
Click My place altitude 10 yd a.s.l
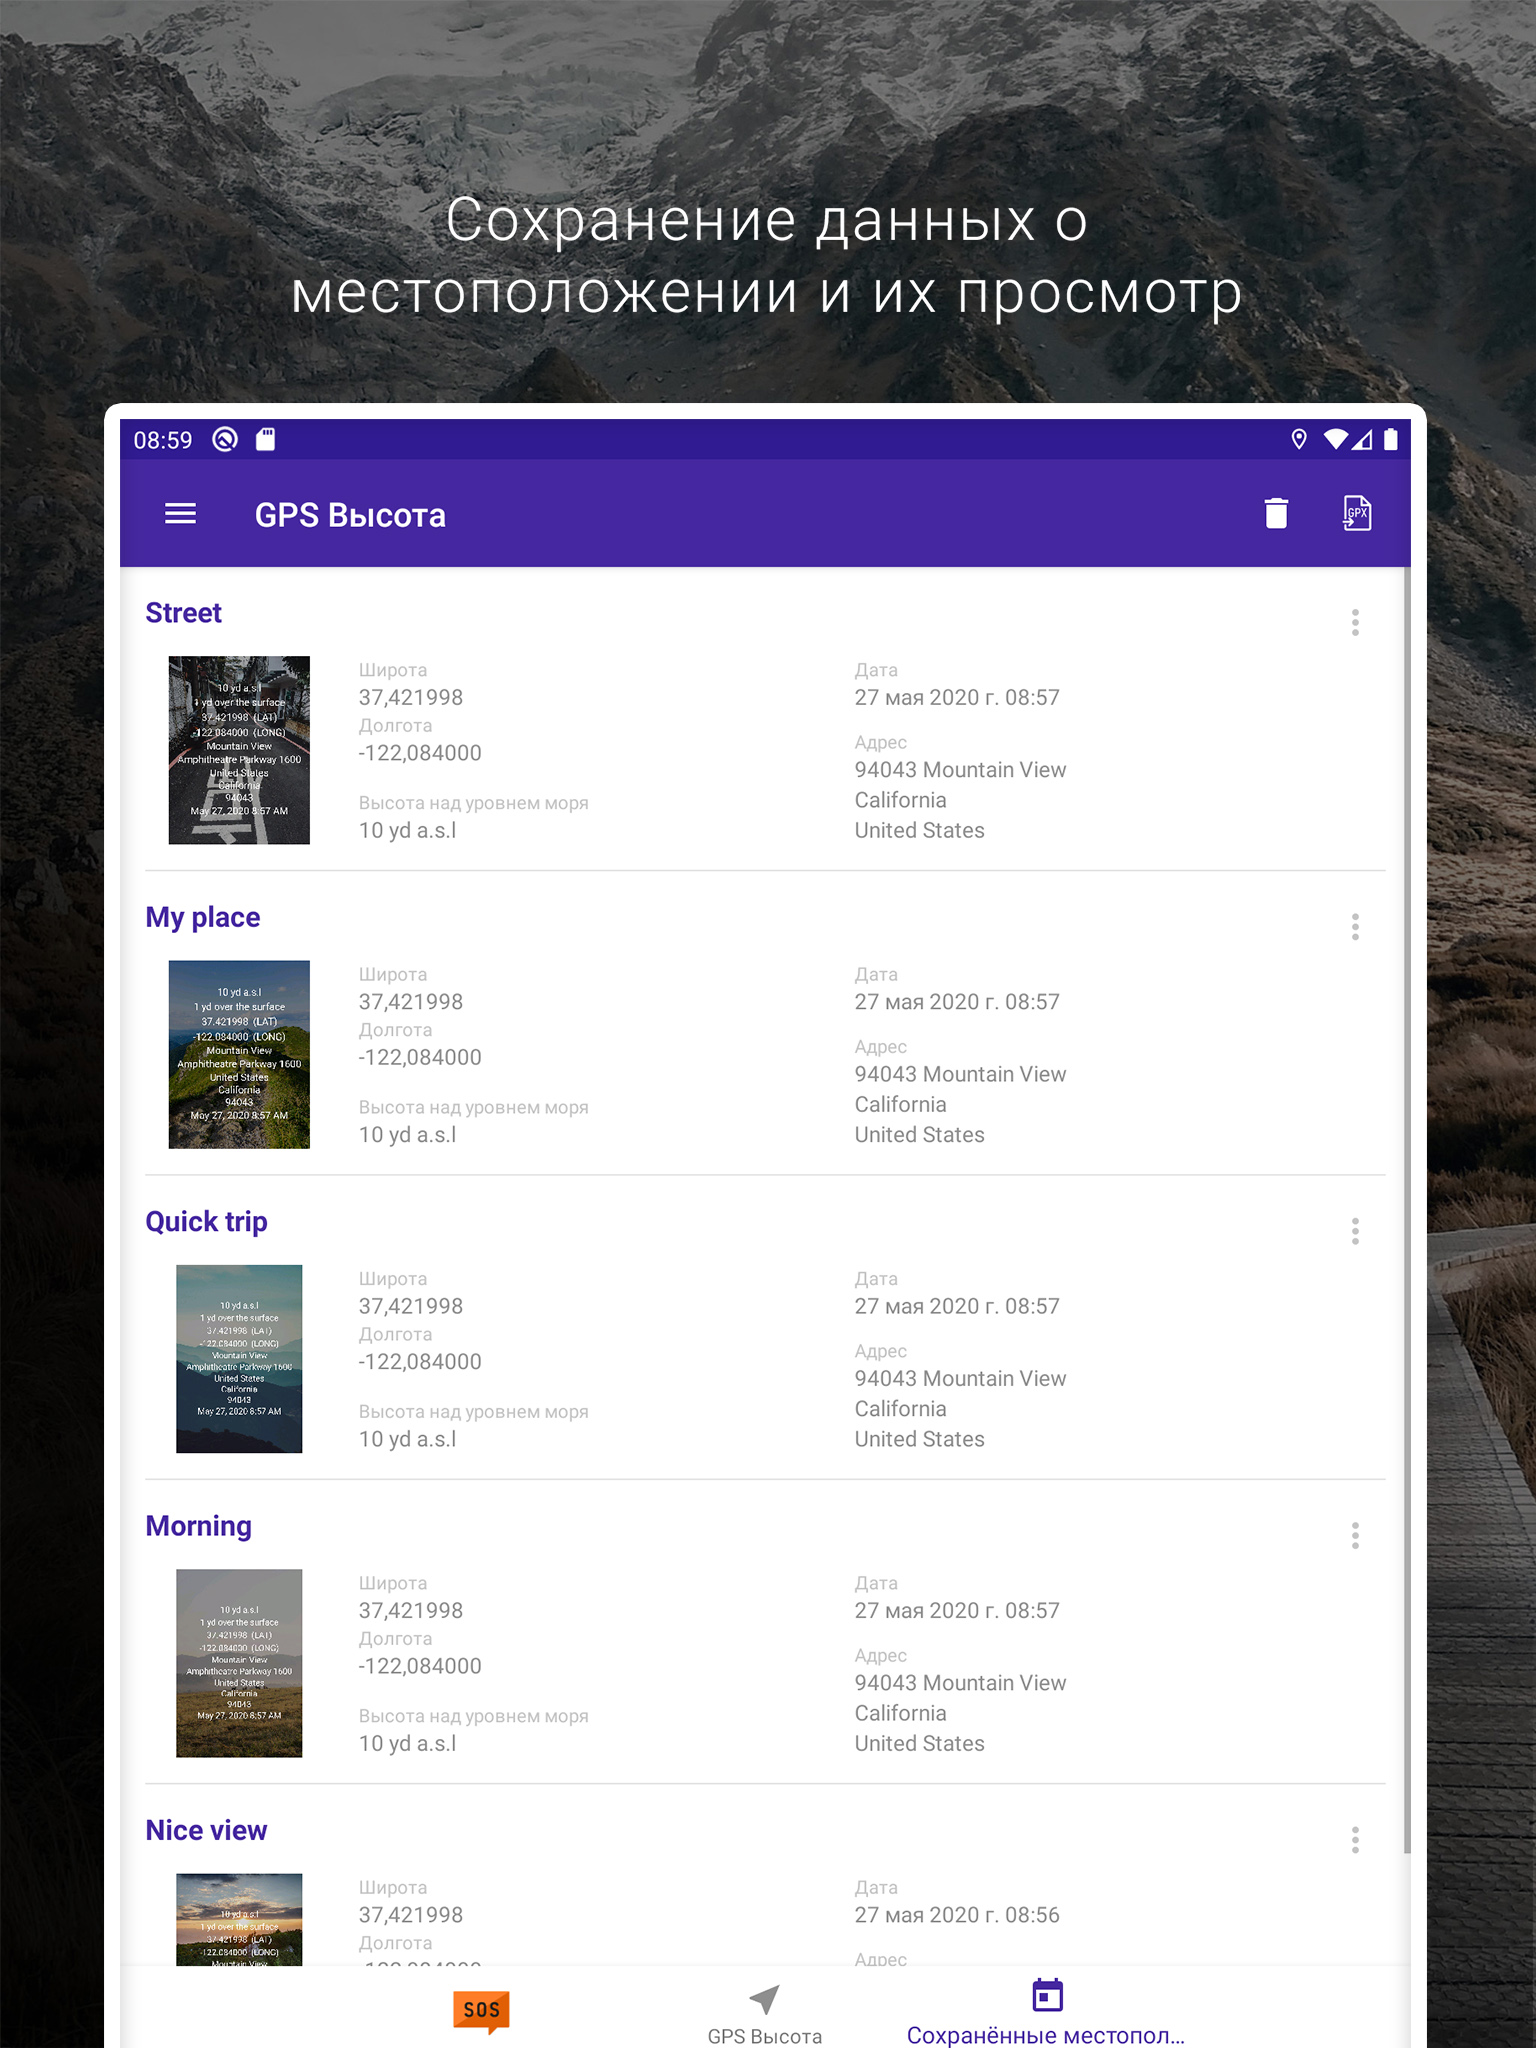click(x=408, y=1135)
